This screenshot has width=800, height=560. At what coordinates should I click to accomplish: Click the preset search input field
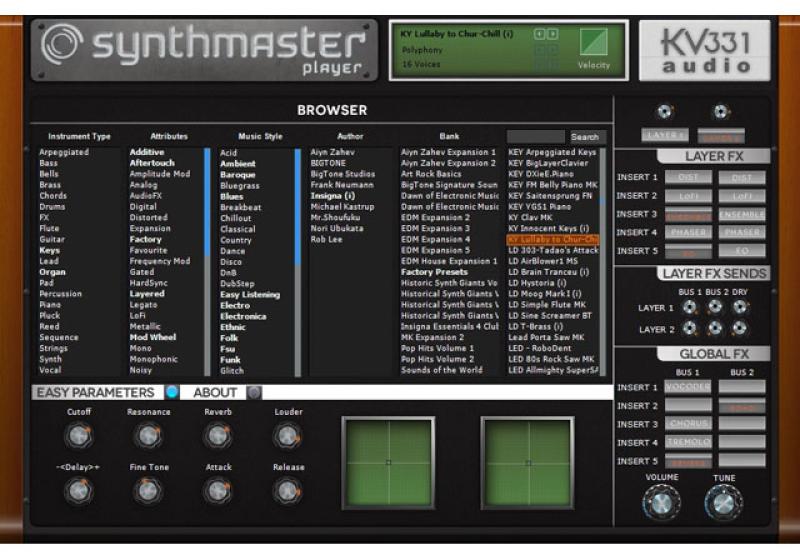click(x=536, y=136)
